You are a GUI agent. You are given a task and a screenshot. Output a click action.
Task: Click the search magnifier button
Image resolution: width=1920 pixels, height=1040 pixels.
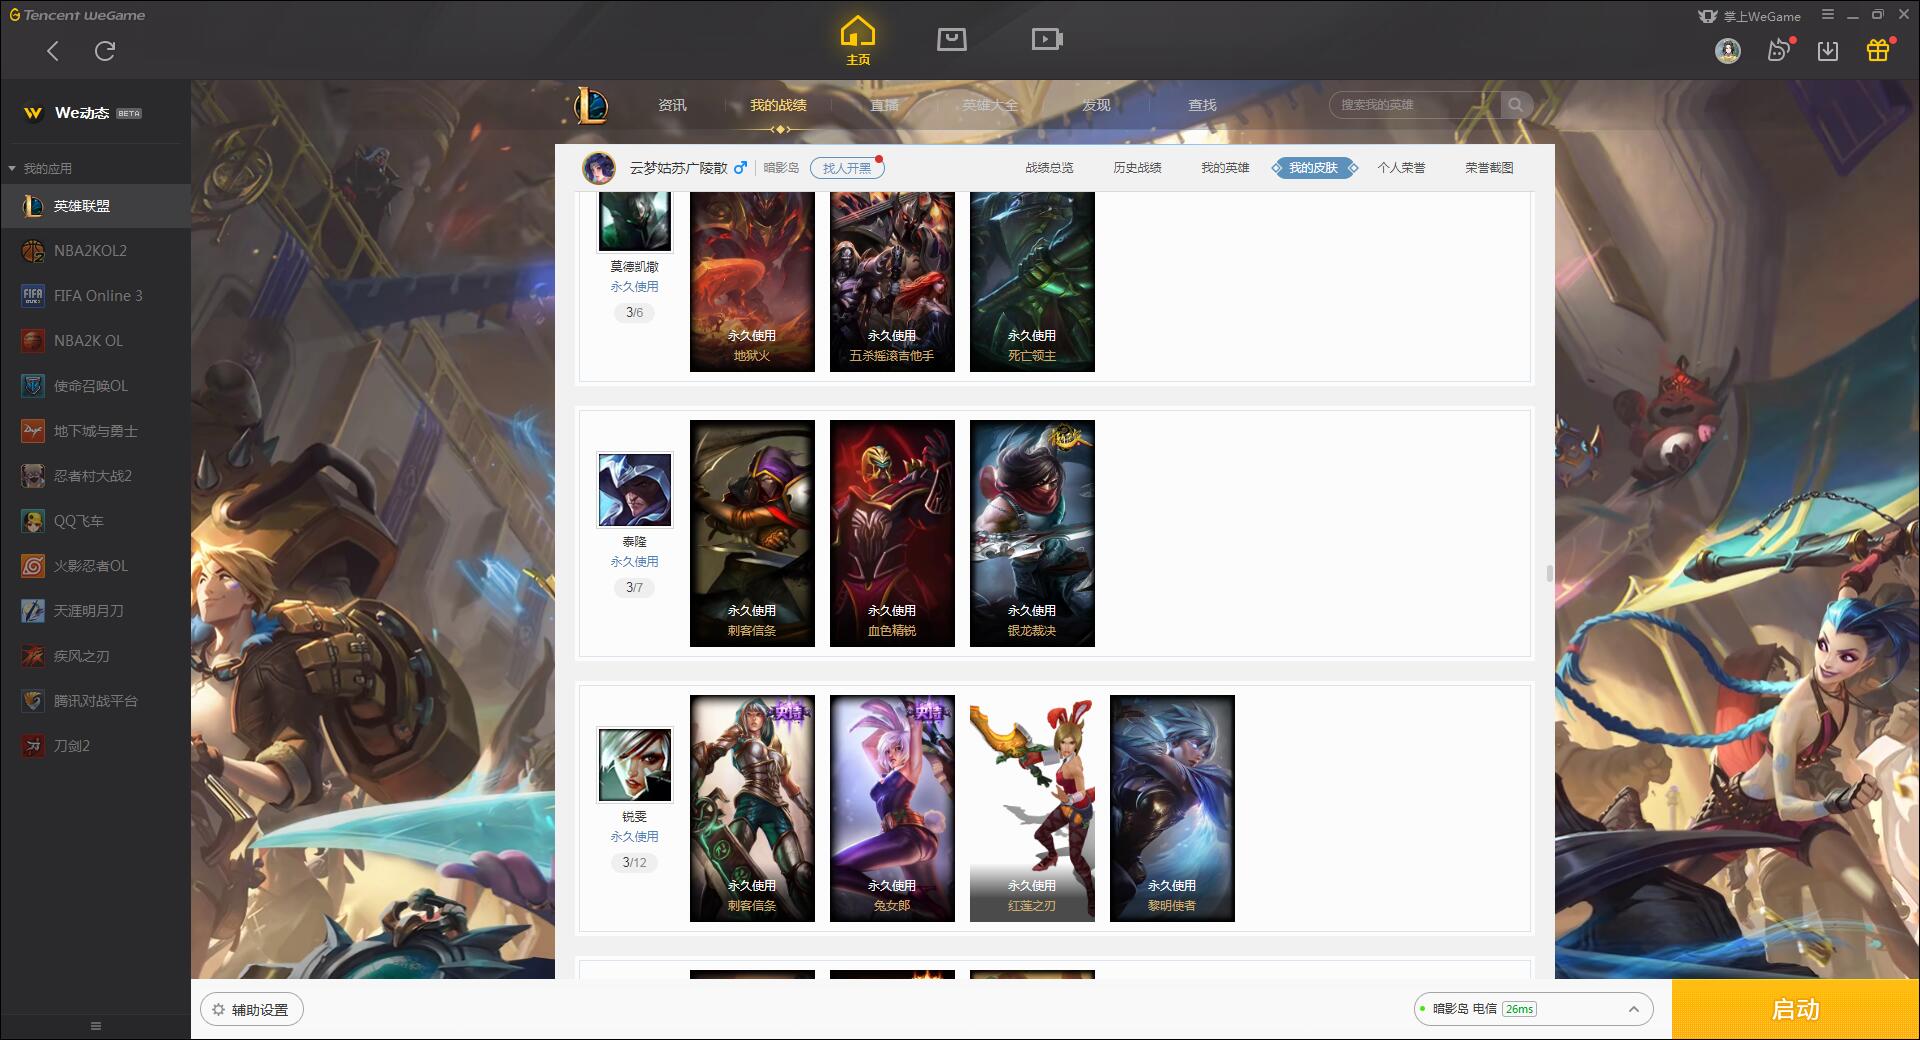click(x=1516, y=105)
